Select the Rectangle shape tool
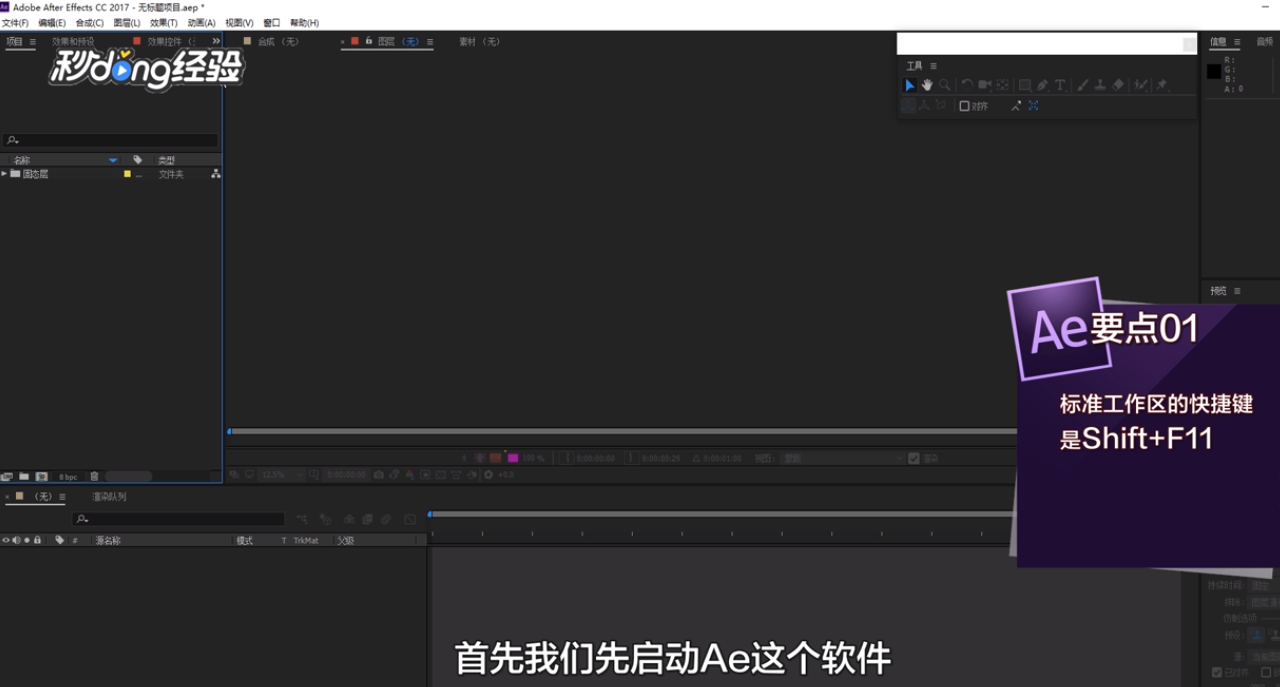 click(x=1025, y=85)
